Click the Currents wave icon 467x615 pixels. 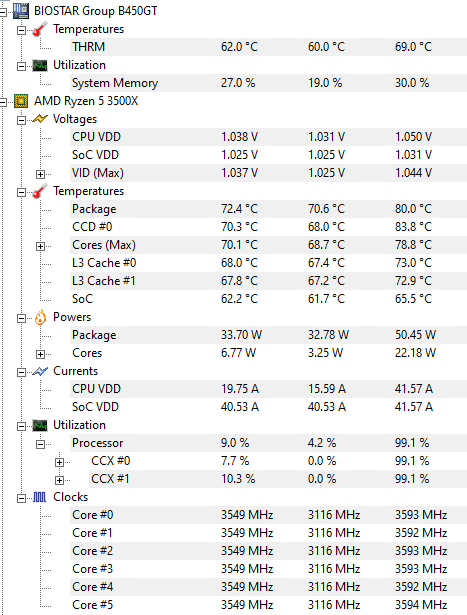point(40,371)
